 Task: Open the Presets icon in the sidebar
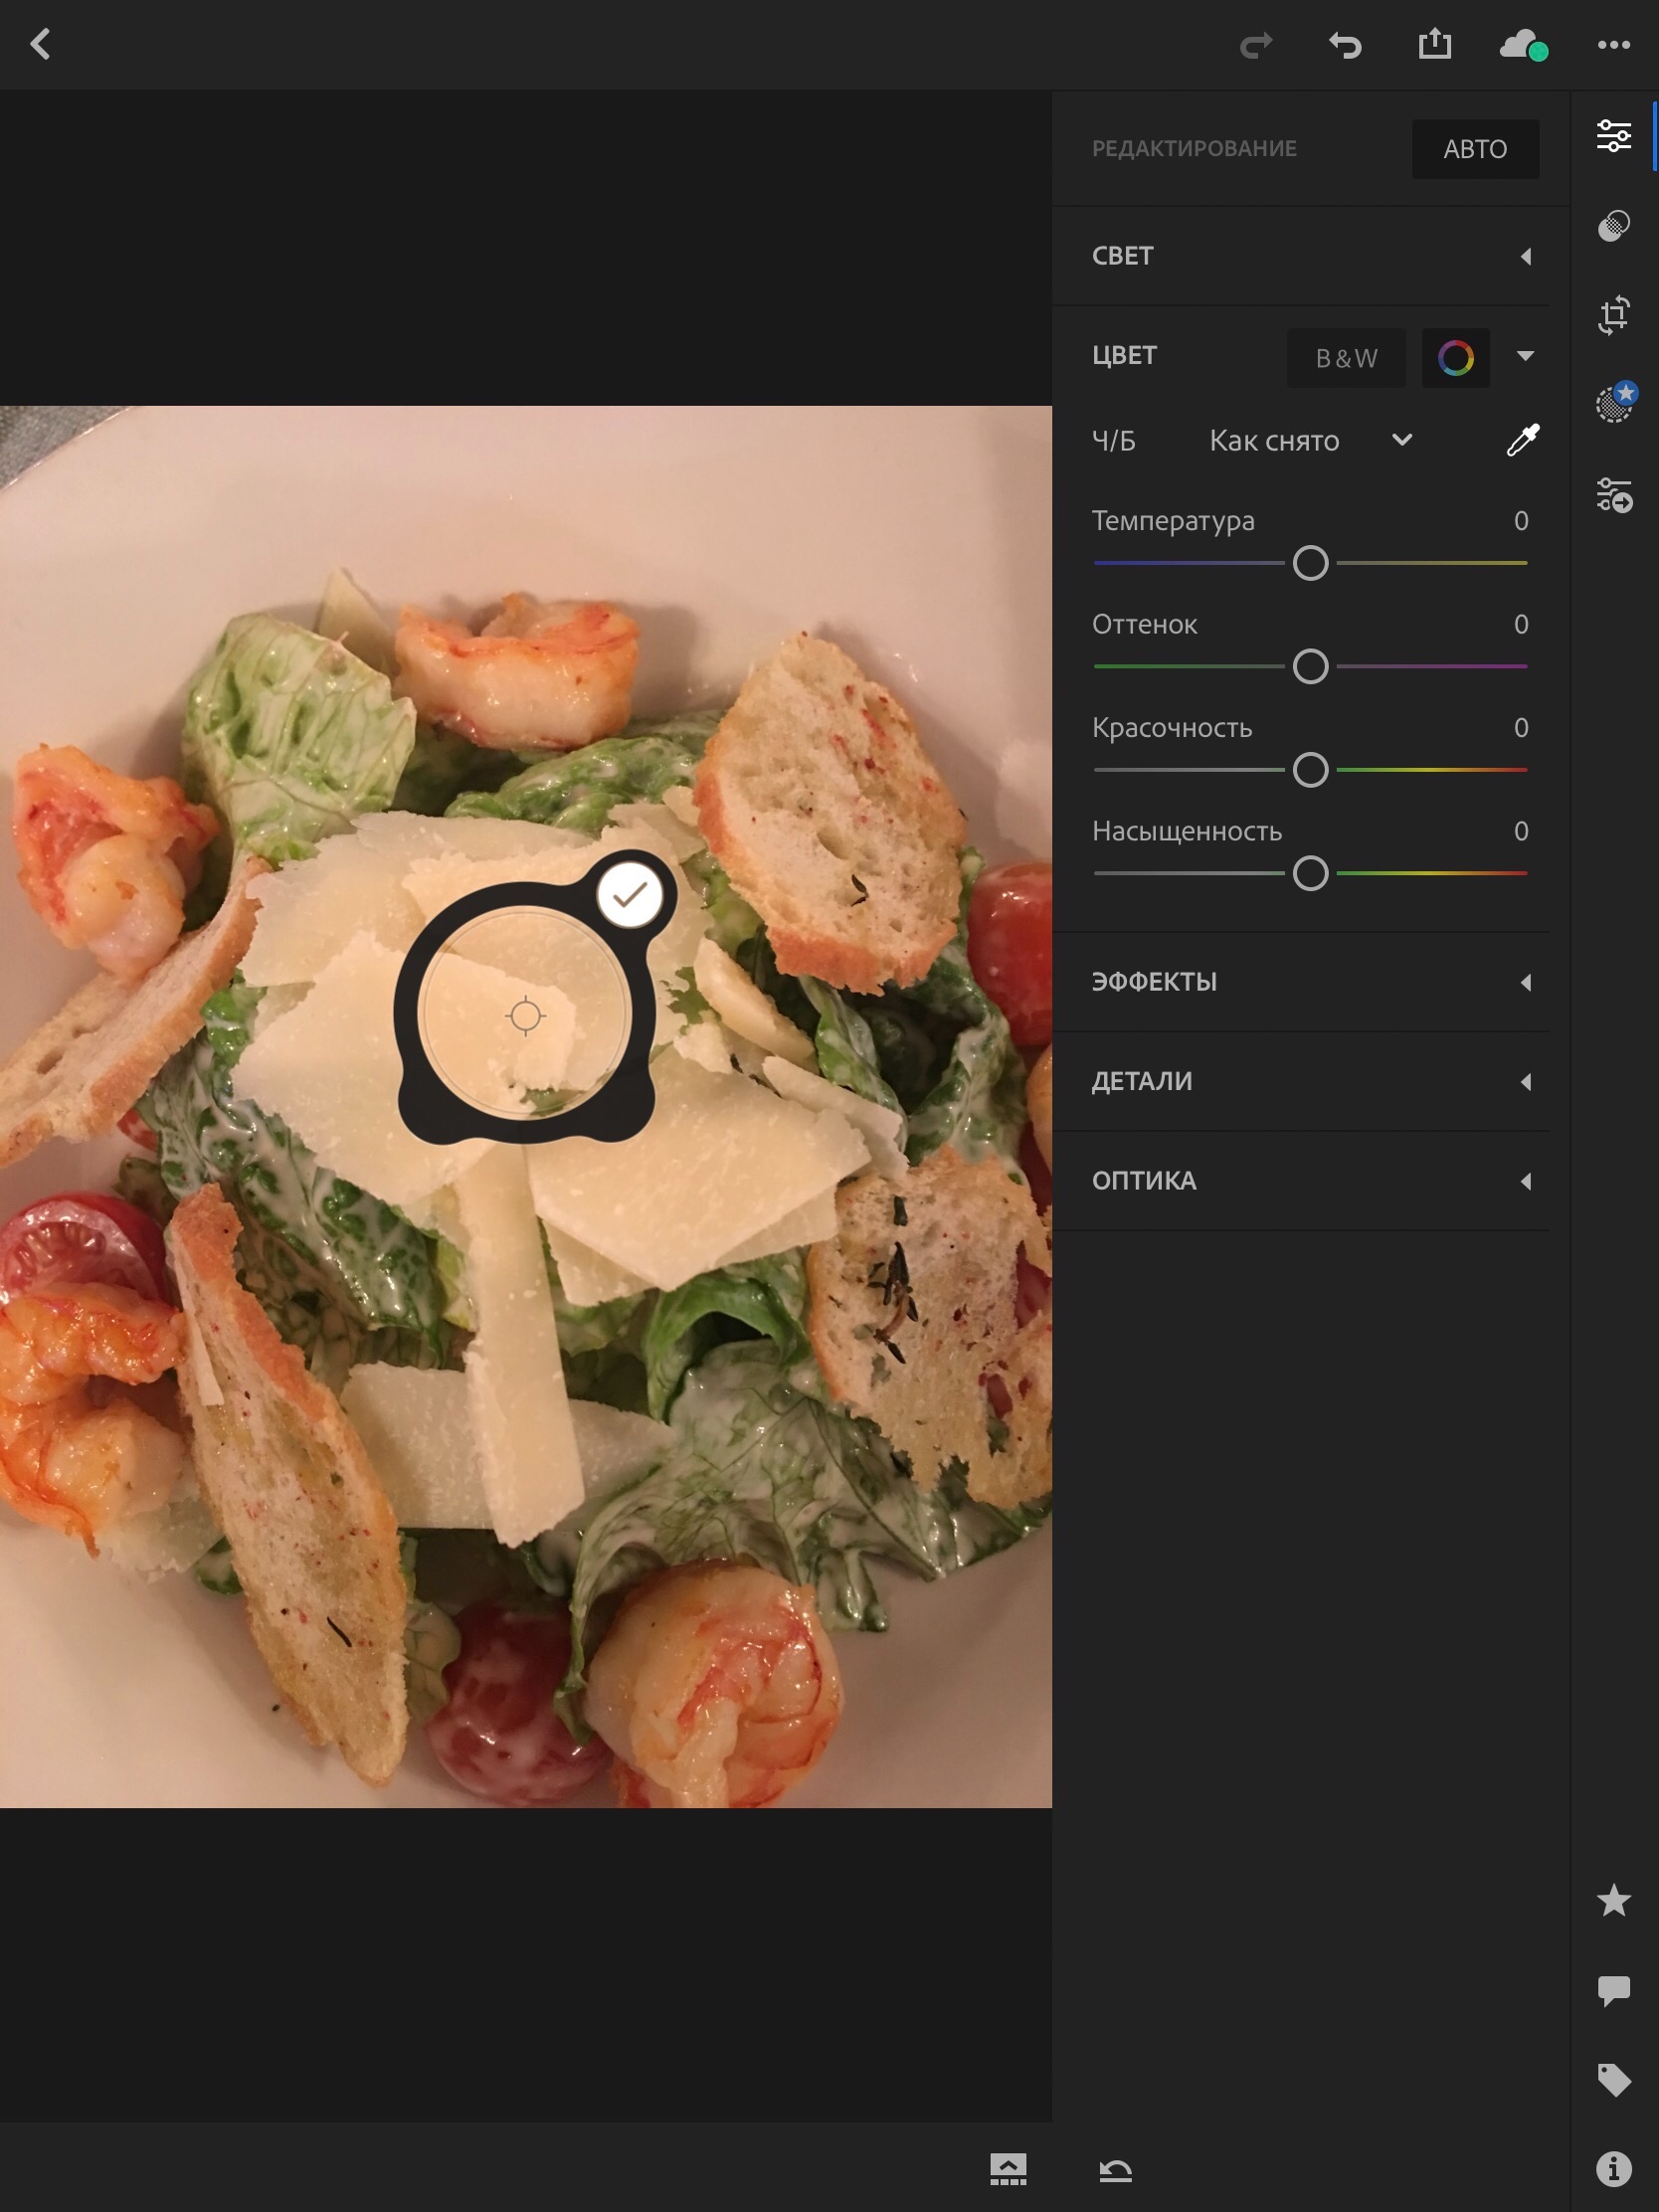[x=1614, y=495]
